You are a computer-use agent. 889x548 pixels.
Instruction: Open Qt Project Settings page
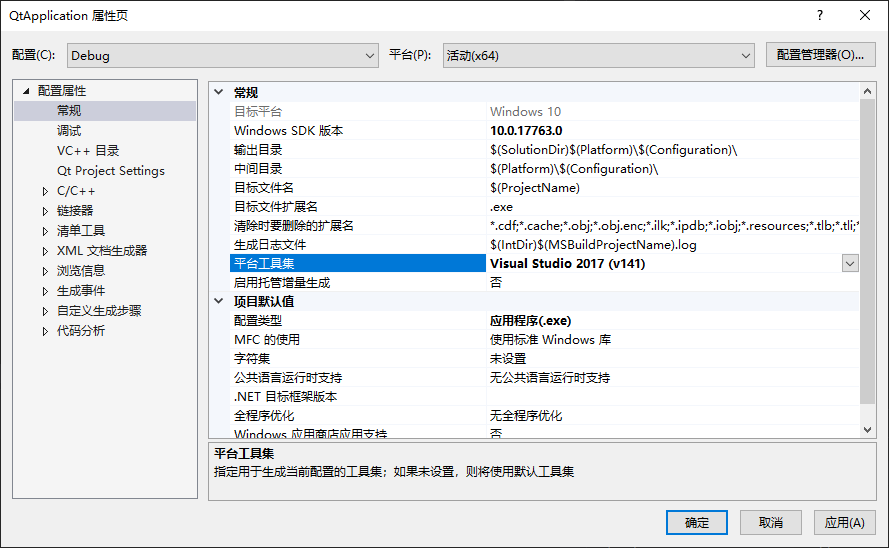(x=110, y=171)
